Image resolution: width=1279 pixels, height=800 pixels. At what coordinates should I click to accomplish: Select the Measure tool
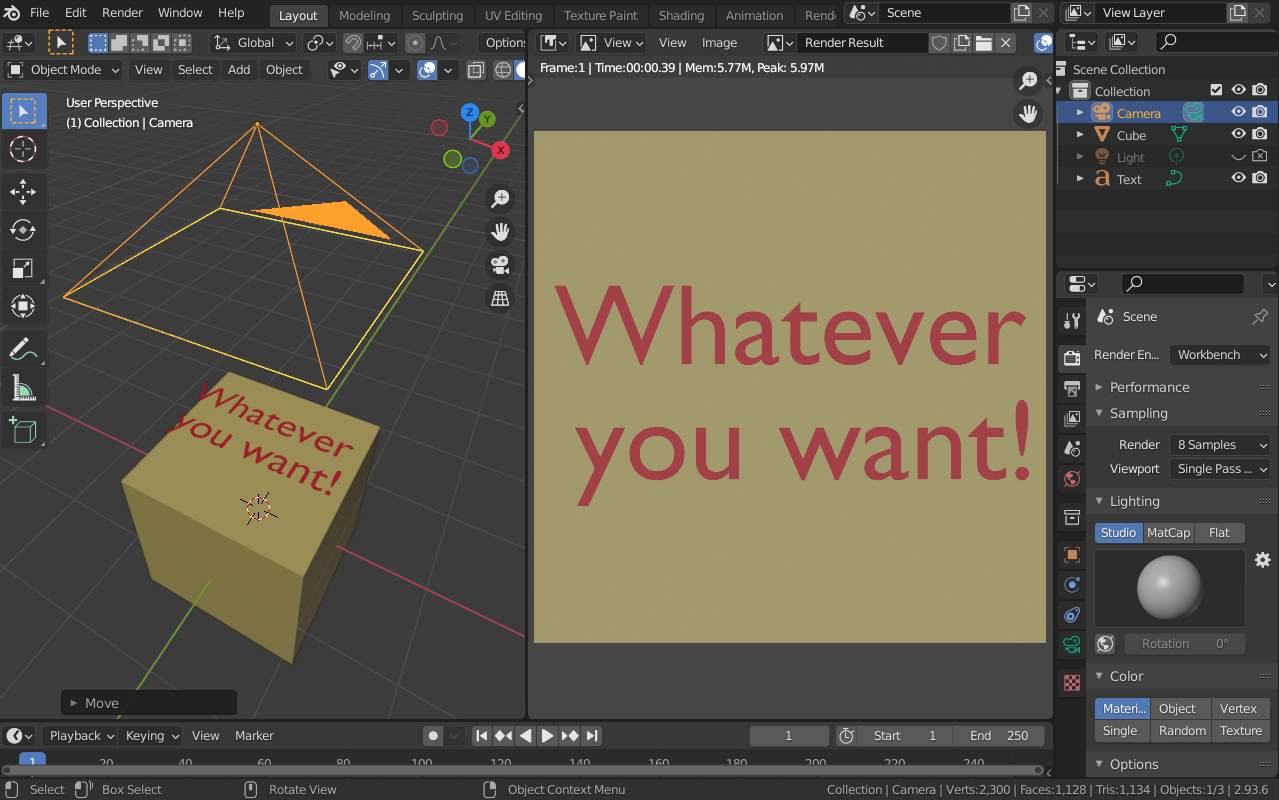coord(23,387)
